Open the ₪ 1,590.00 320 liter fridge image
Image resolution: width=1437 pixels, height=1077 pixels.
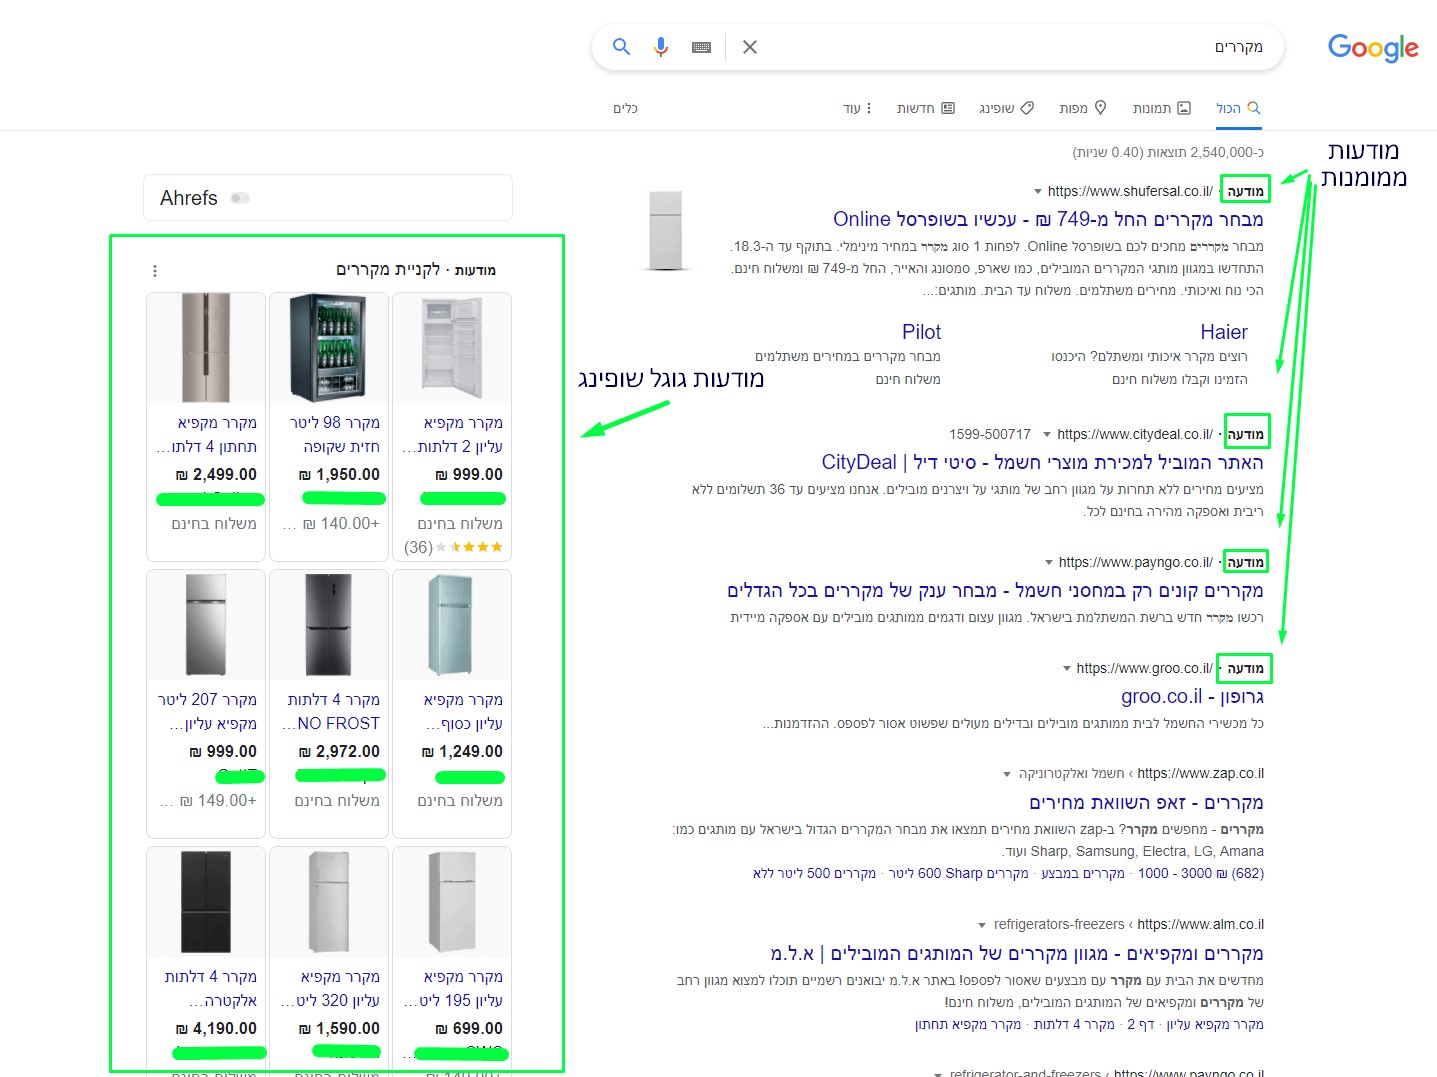329,902
